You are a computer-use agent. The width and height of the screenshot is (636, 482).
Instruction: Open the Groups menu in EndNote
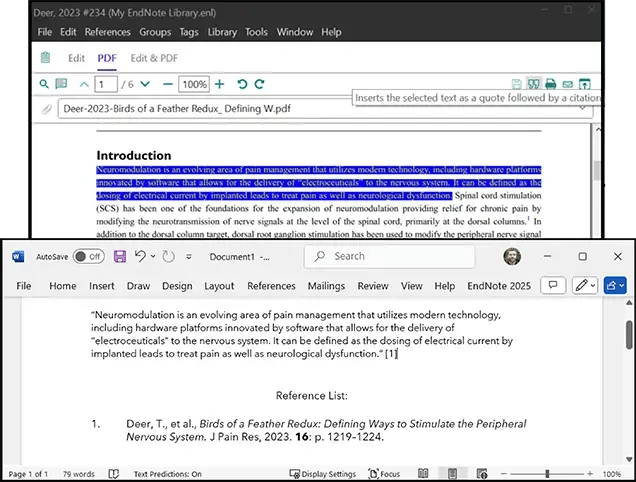coord(155,32)
